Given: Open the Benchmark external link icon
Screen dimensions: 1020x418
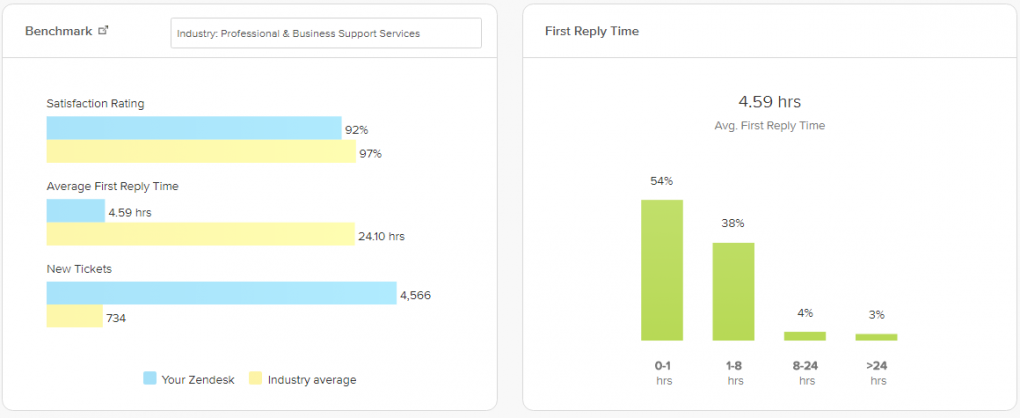Looking at the screenshot, I should click(x=103, y=30).
